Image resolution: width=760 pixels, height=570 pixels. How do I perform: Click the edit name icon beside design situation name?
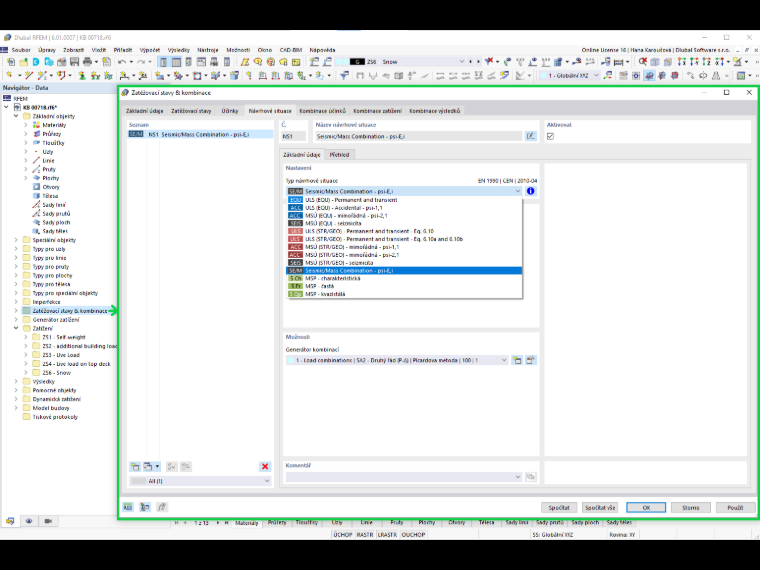pyautogui.click(x=531, y=136)
